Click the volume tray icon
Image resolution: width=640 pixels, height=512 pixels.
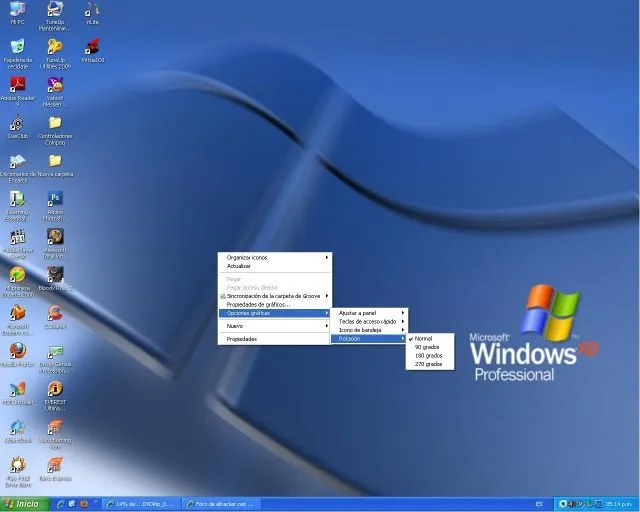point(571,504)
